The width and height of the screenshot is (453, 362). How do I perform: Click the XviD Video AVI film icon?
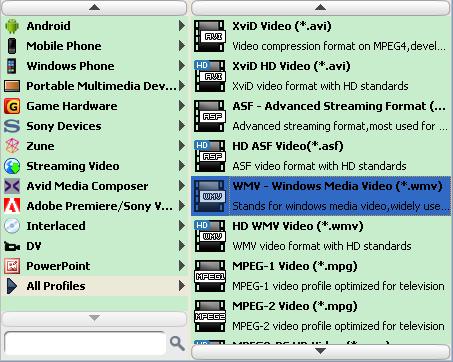click(210, 36)
